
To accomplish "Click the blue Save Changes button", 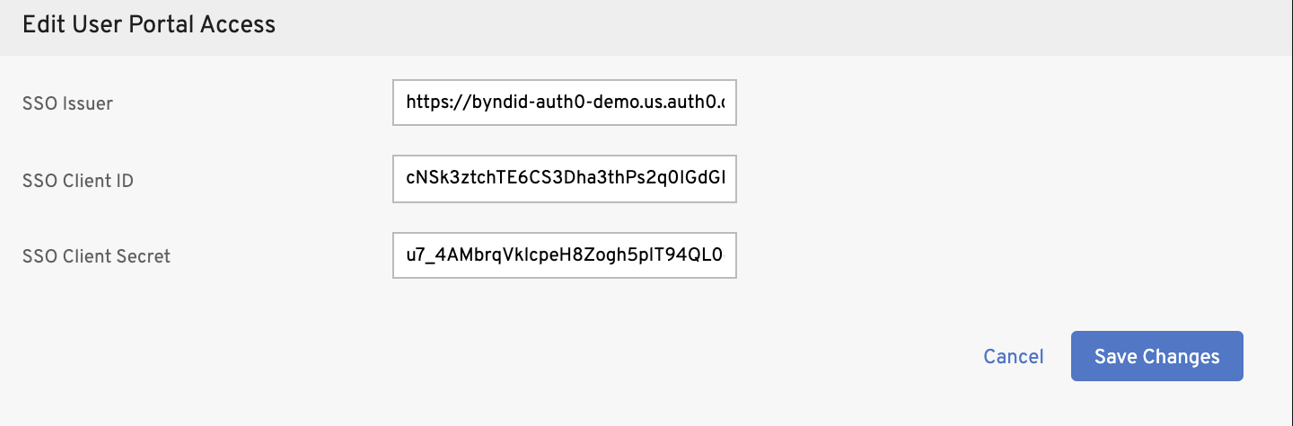I will [x=1156, y=357].
